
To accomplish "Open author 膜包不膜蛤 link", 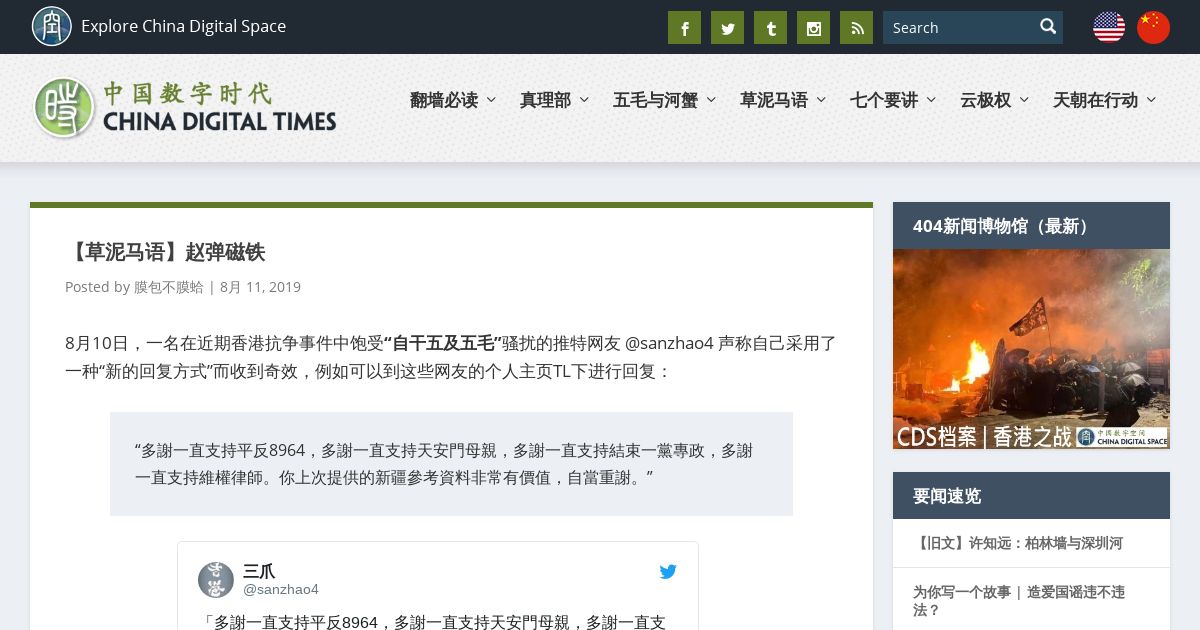I will click(x=169, y=287).
